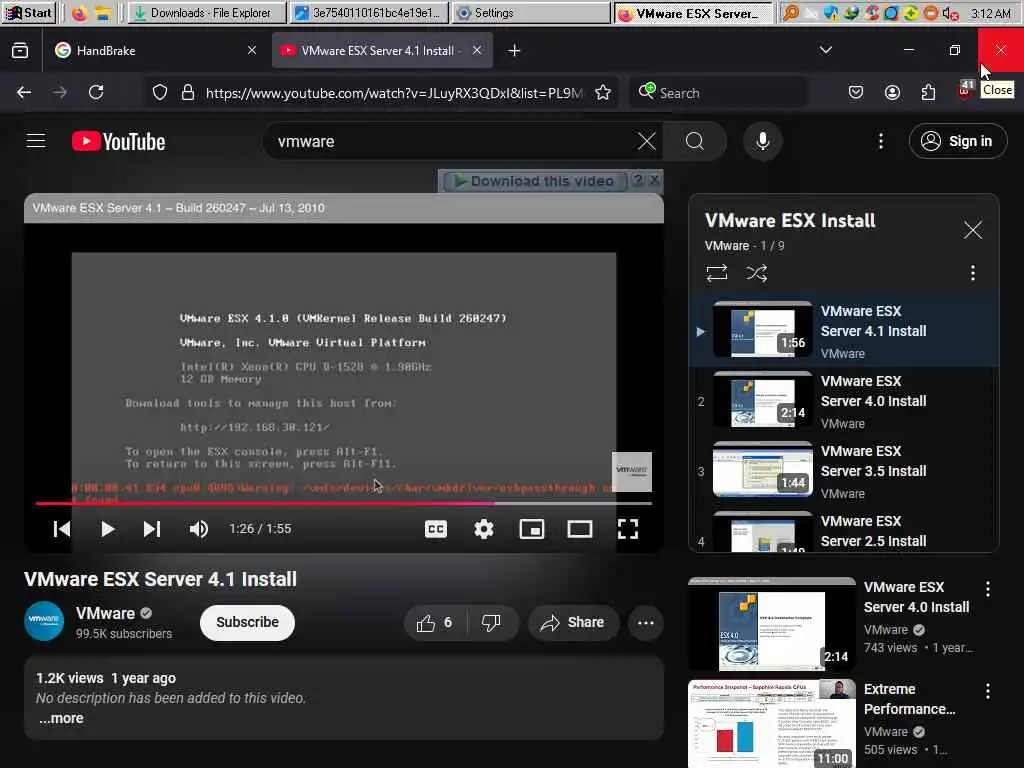Select VMware ESX Server 3.5 Install in playlist
Screen dimensions: 1024x768
(844, 471)
